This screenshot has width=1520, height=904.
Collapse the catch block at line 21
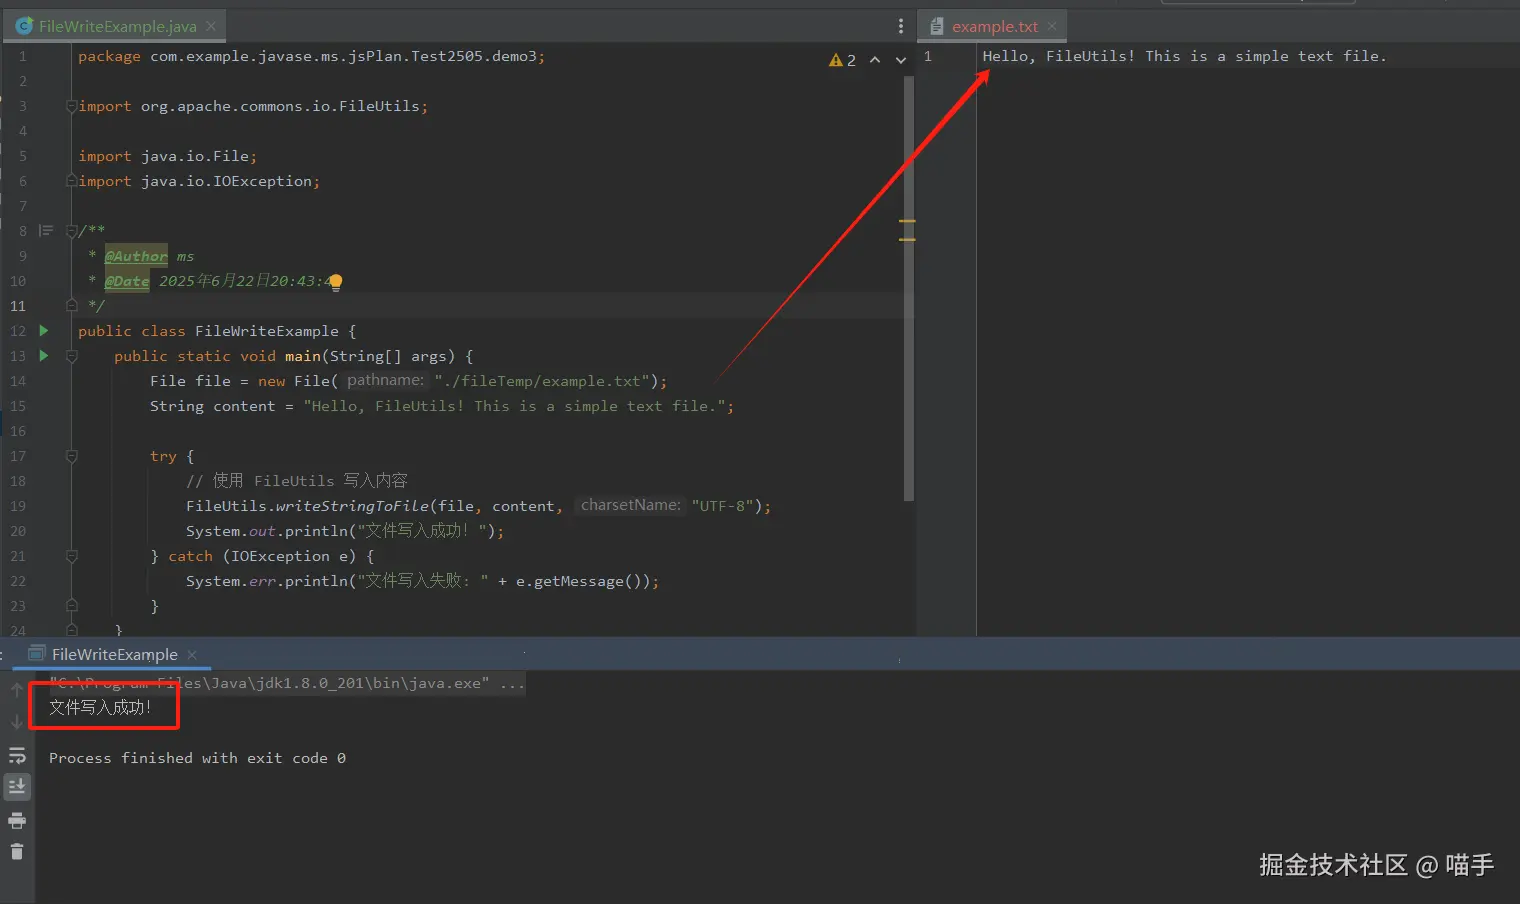(x=71, y=556)
